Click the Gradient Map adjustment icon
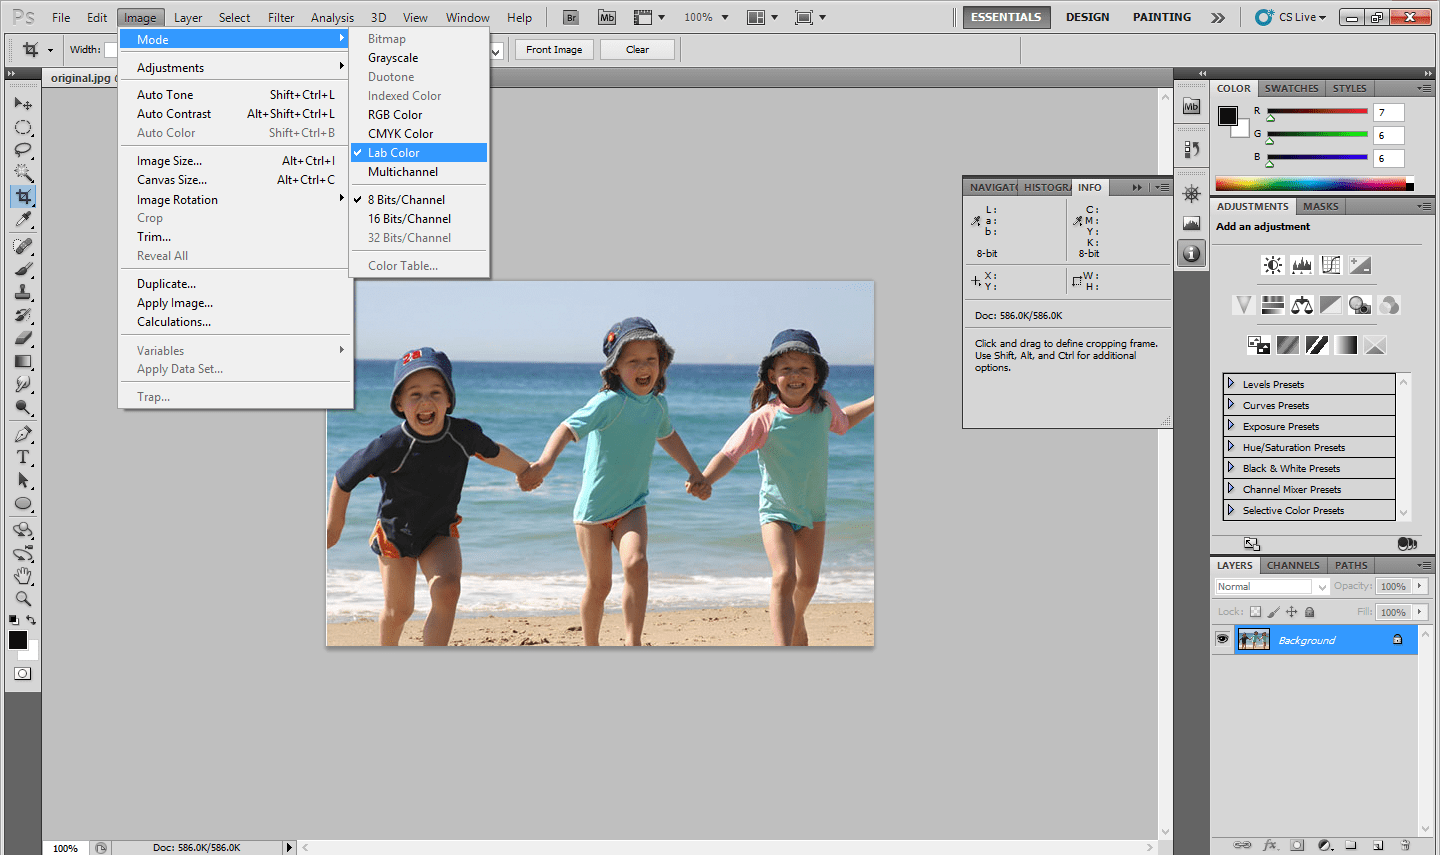 point(1346,345)
